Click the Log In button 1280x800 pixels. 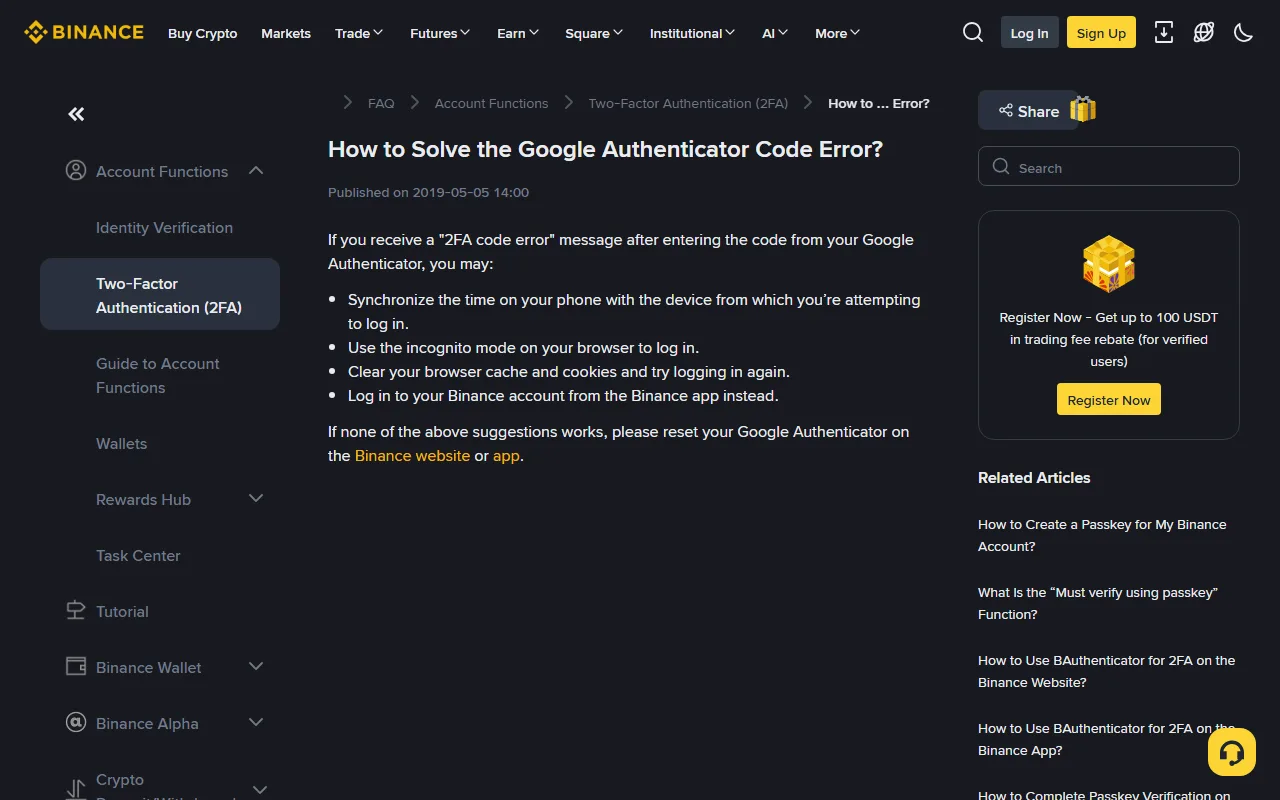(x=1029, y=33)
